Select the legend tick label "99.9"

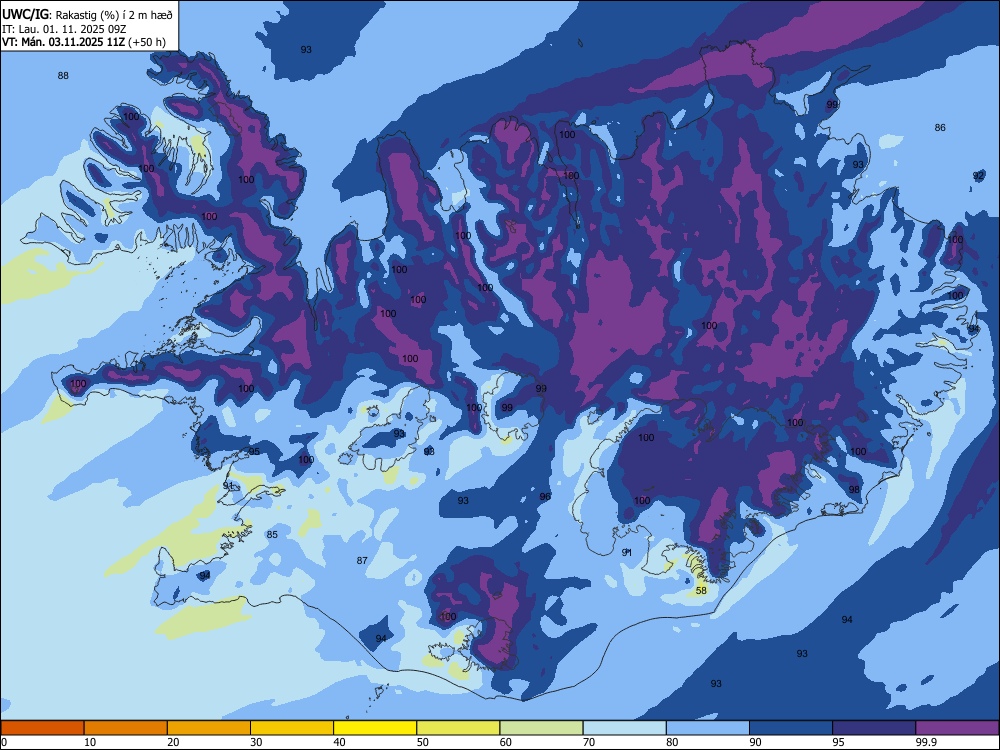click(925, 742)
